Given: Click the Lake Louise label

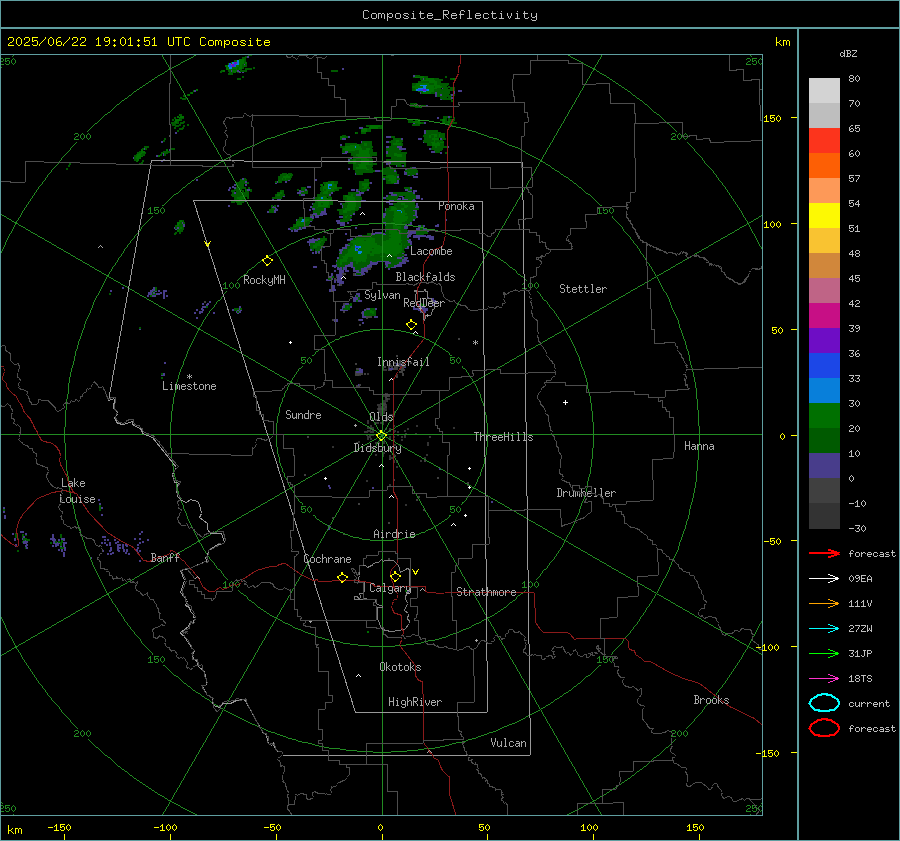Looking at the screenshot, I should click(x=77, y=491).
